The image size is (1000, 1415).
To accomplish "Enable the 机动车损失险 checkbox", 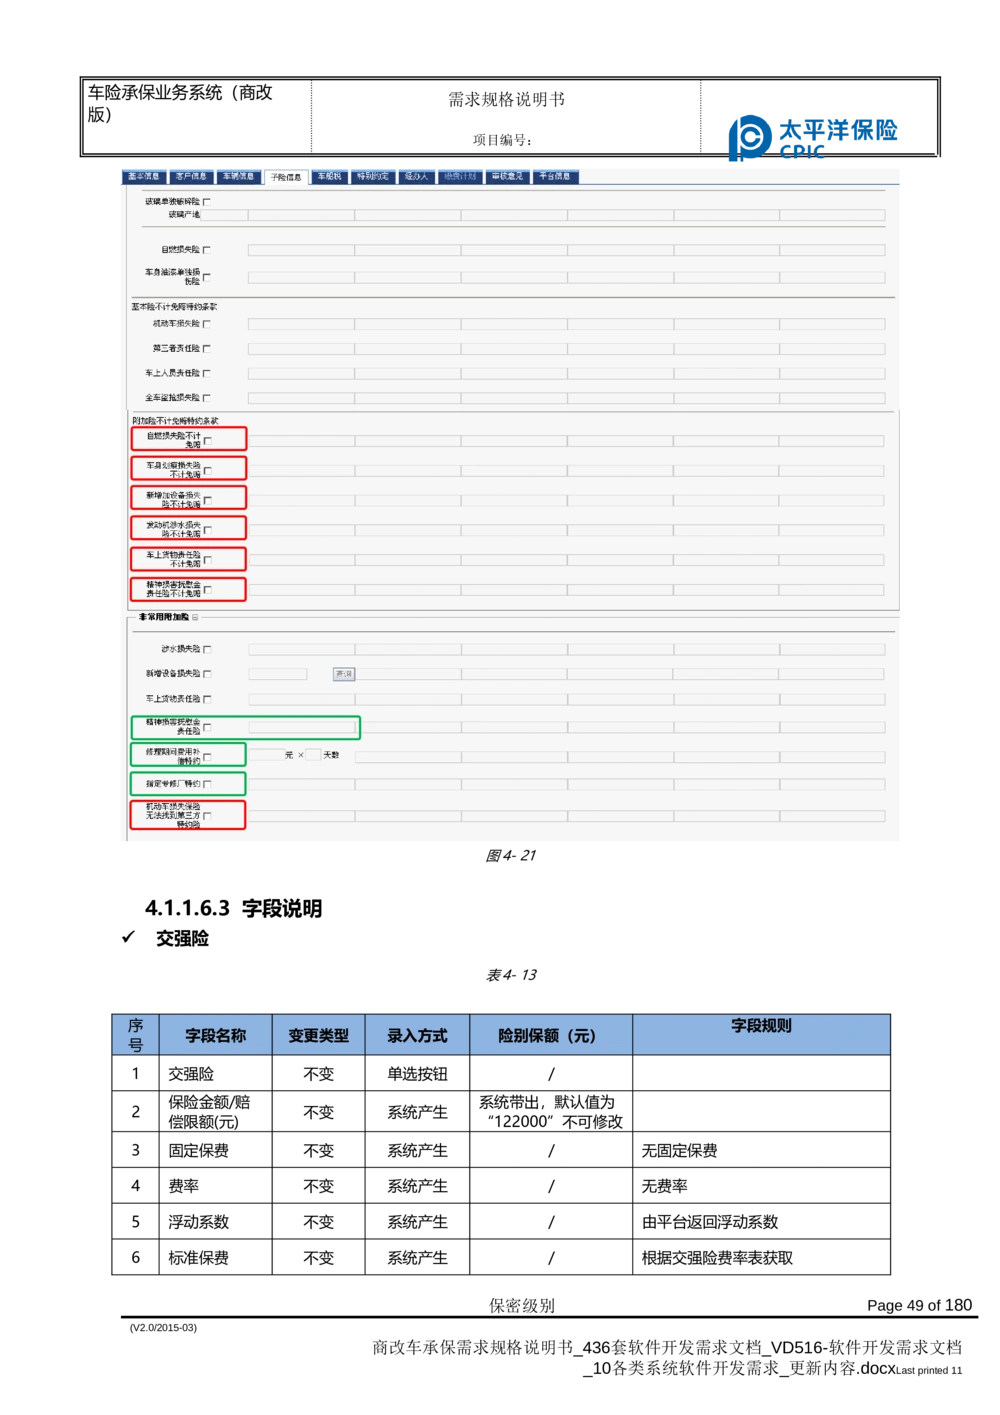I will pyautogui.click(x=207, y=323).
